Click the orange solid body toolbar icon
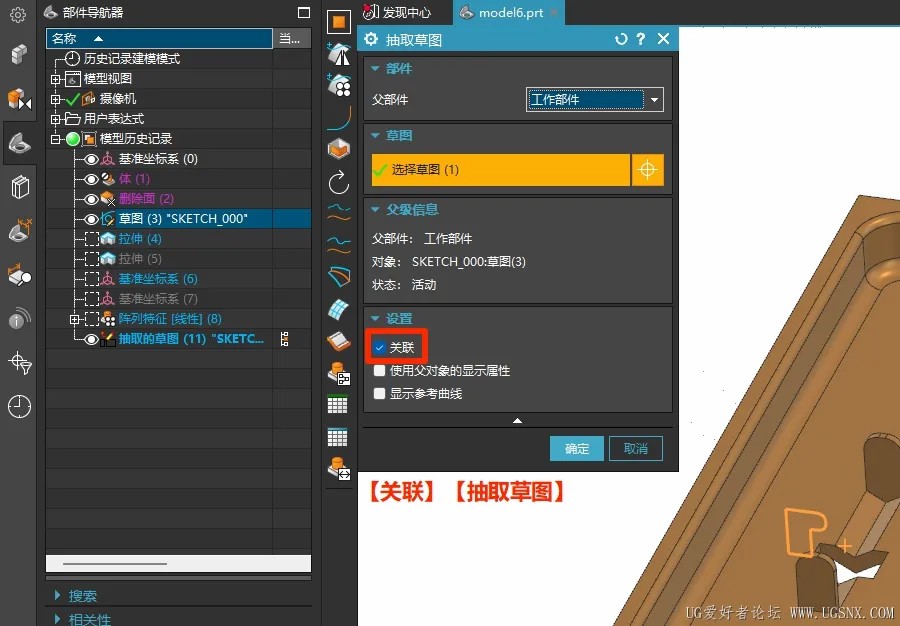The height and width of the screenshot is (626, 900). (339, 149)
